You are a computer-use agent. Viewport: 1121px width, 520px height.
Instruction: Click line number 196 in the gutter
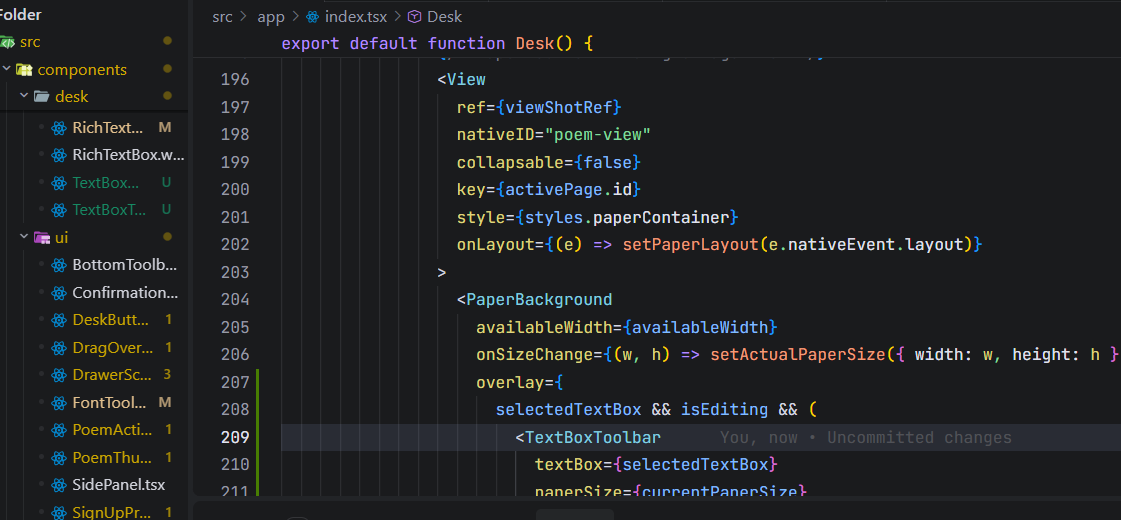point(235,79)
